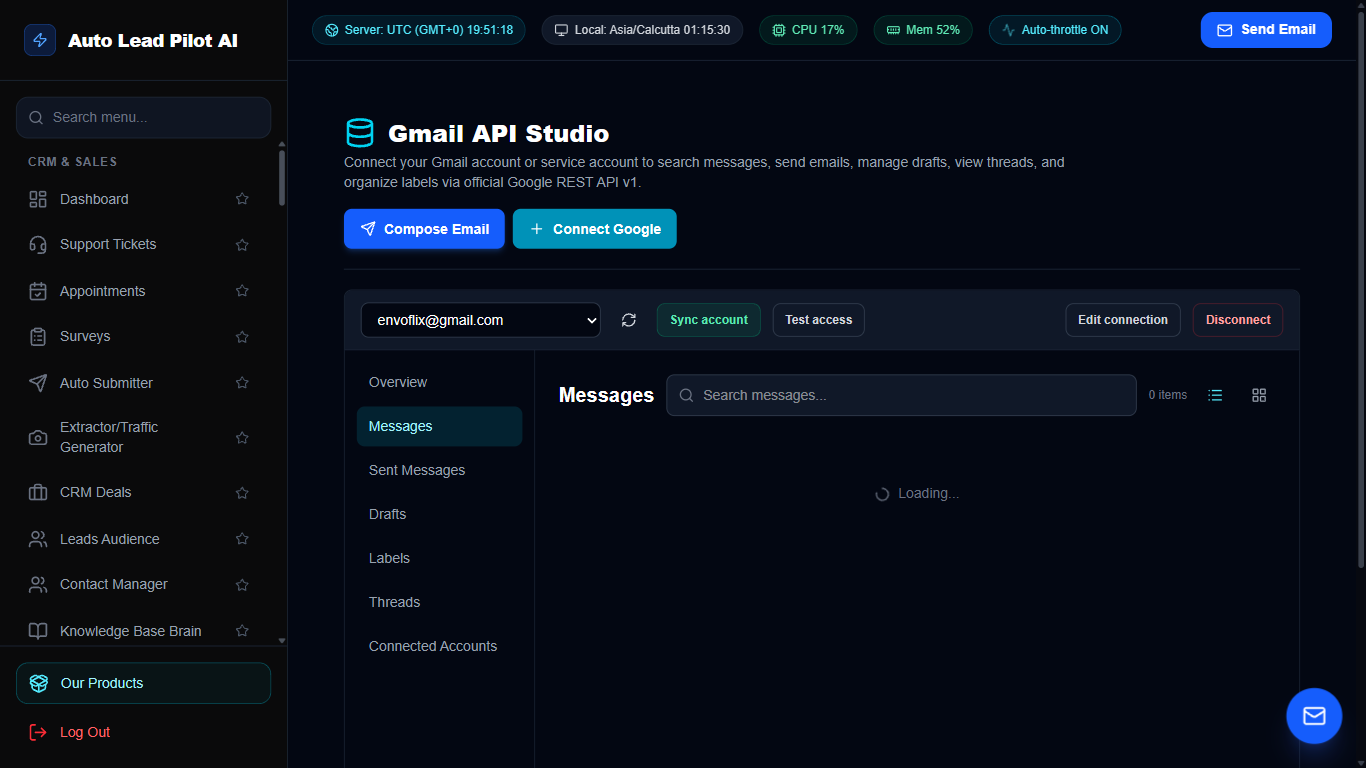Click the CPU chip icon

point(779,30)
